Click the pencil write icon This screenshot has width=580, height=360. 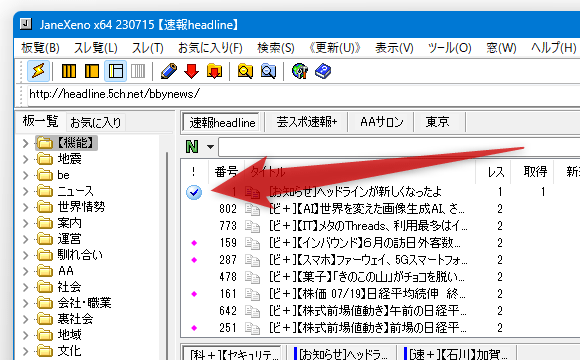coord(169,71)
